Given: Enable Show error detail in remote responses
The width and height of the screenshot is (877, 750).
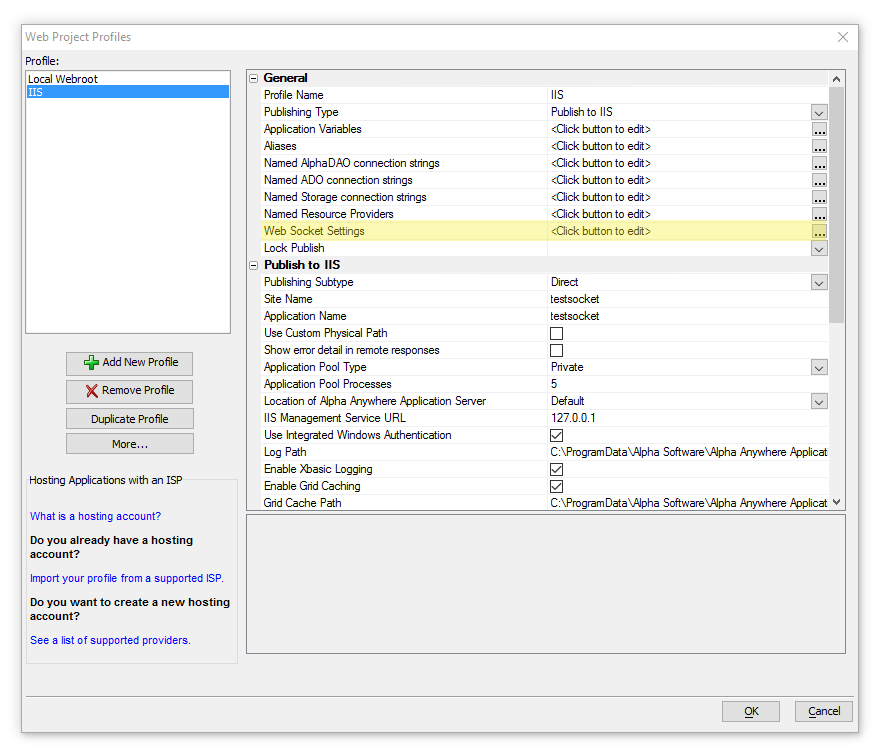Looking at the screenshot, I should (x=556, y=351).
